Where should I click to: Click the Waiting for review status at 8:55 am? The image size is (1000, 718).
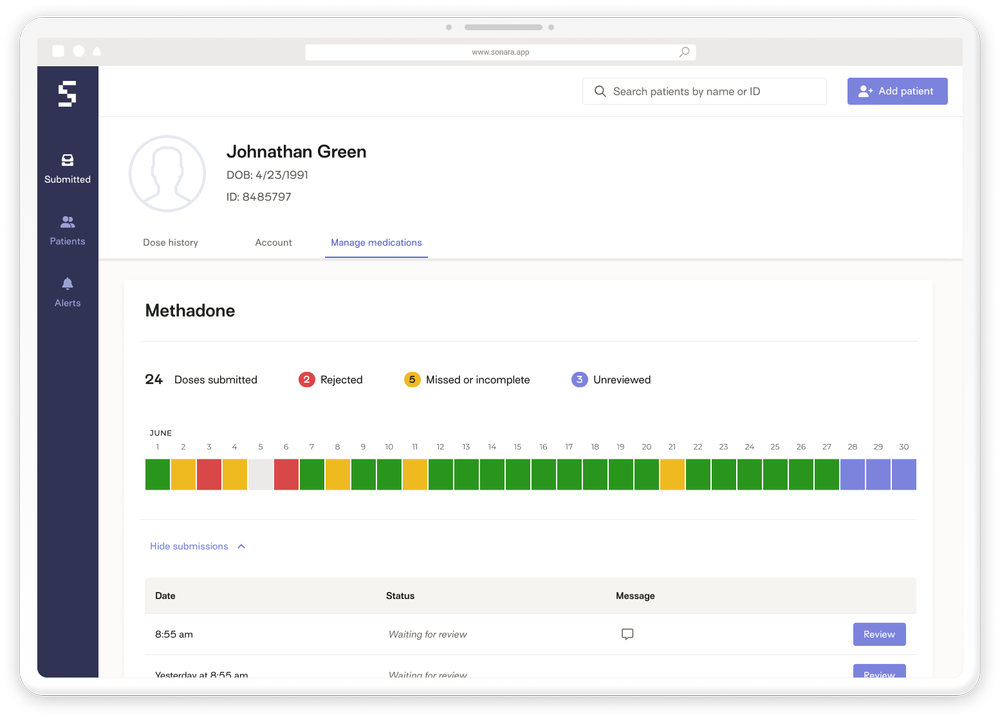click(x=427, y=634)
